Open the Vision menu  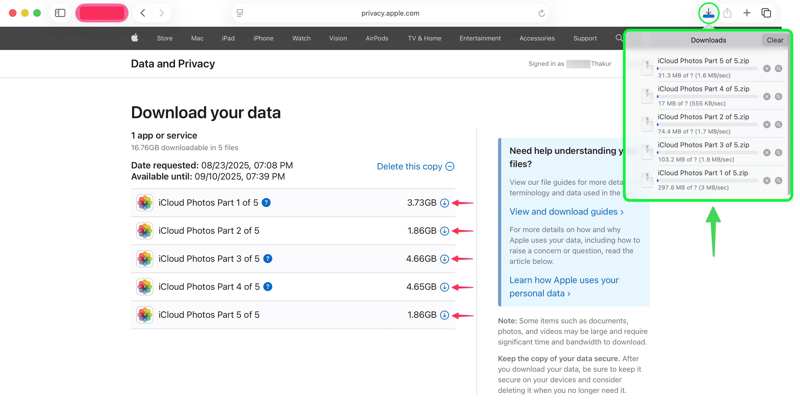(x=338, y=38)
